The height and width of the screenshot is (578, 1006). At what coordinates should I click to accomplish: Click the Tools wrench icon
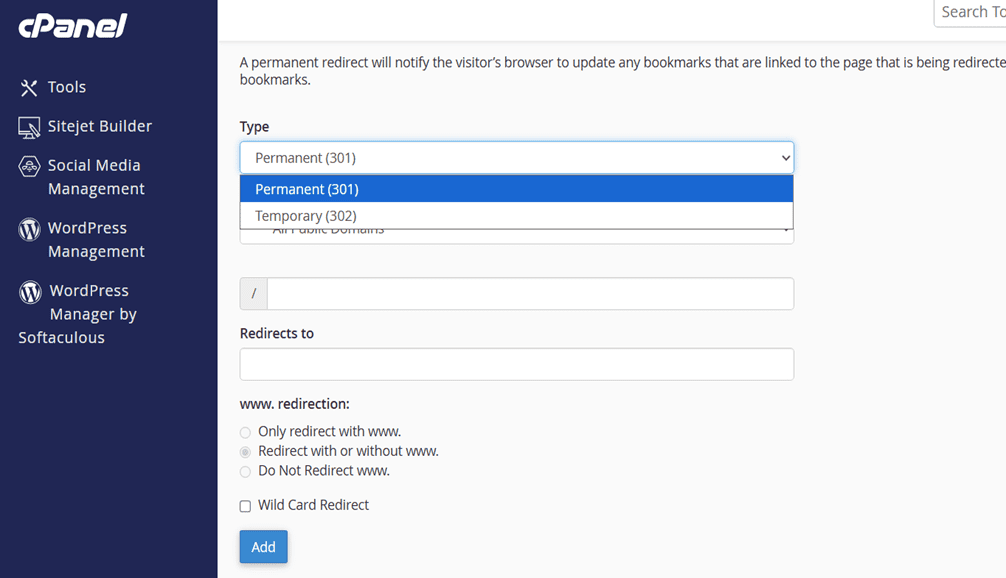pos(29,88)
